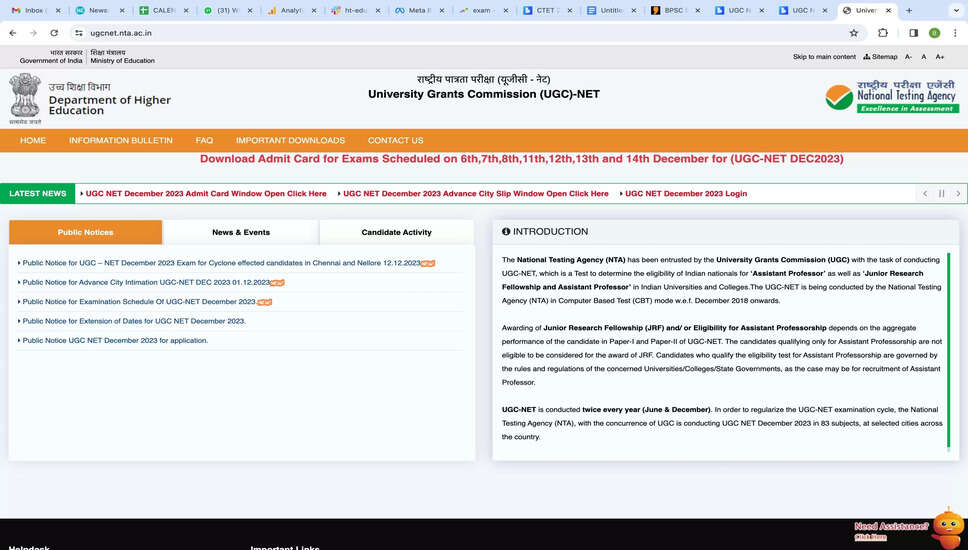Bookmark this page with the star icon

pyautogui.click(x=854, y=33)
